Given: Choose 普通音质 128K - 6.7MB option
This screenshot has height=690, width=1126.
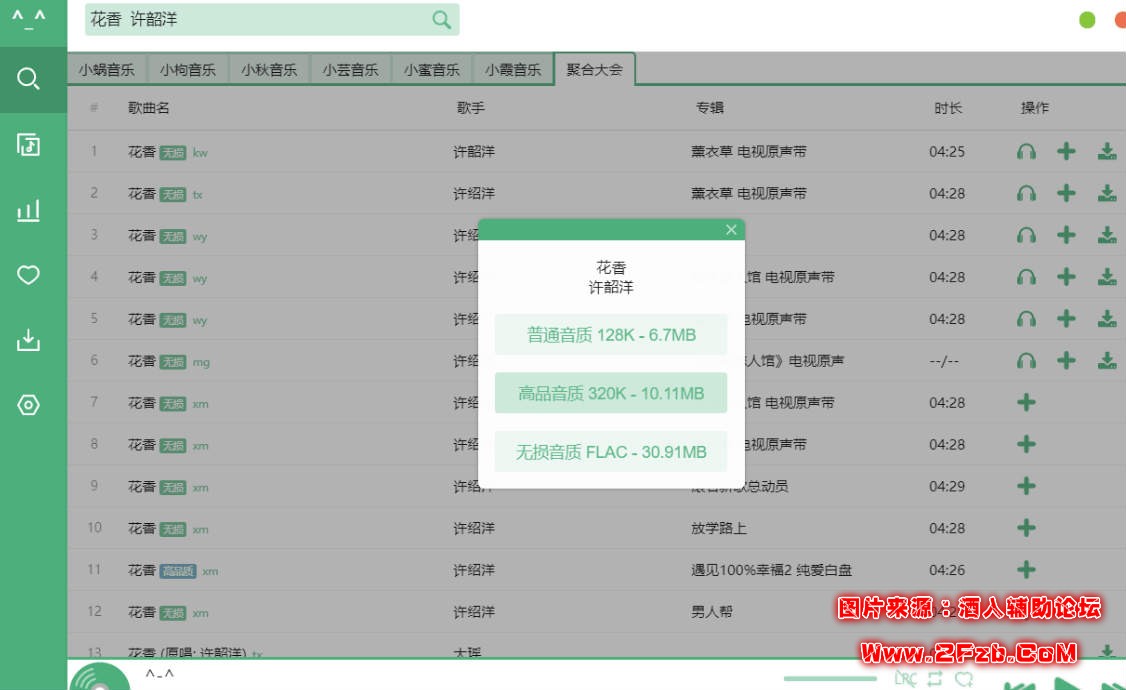Looking at the screenshot, I should 611,335.
